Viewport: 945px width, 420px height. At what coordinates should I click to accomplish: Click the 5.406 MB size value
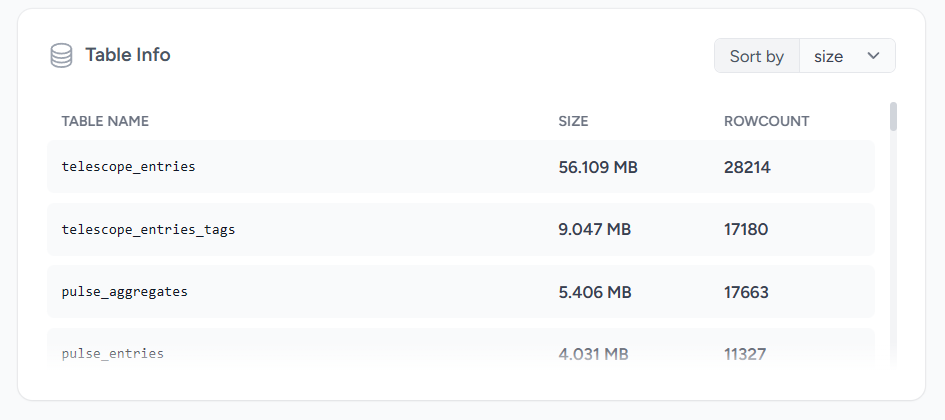595,292
